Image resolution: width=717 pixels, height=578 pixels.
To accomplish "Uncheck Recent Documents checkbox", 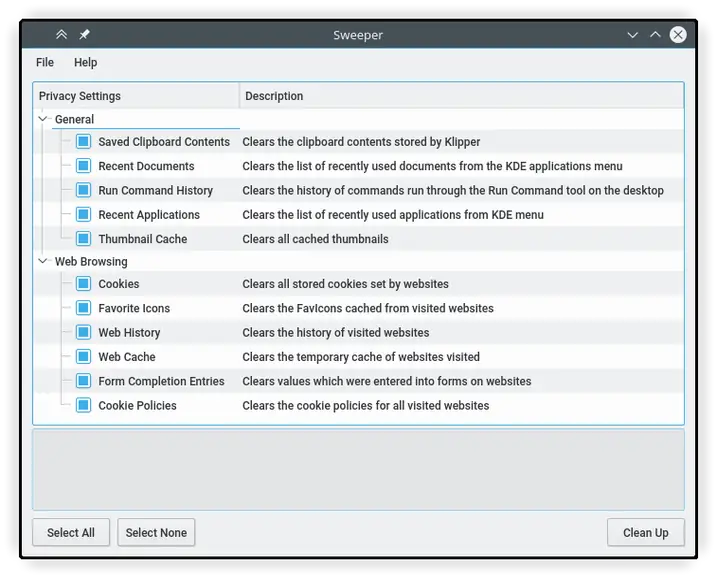I will point(83,166).
